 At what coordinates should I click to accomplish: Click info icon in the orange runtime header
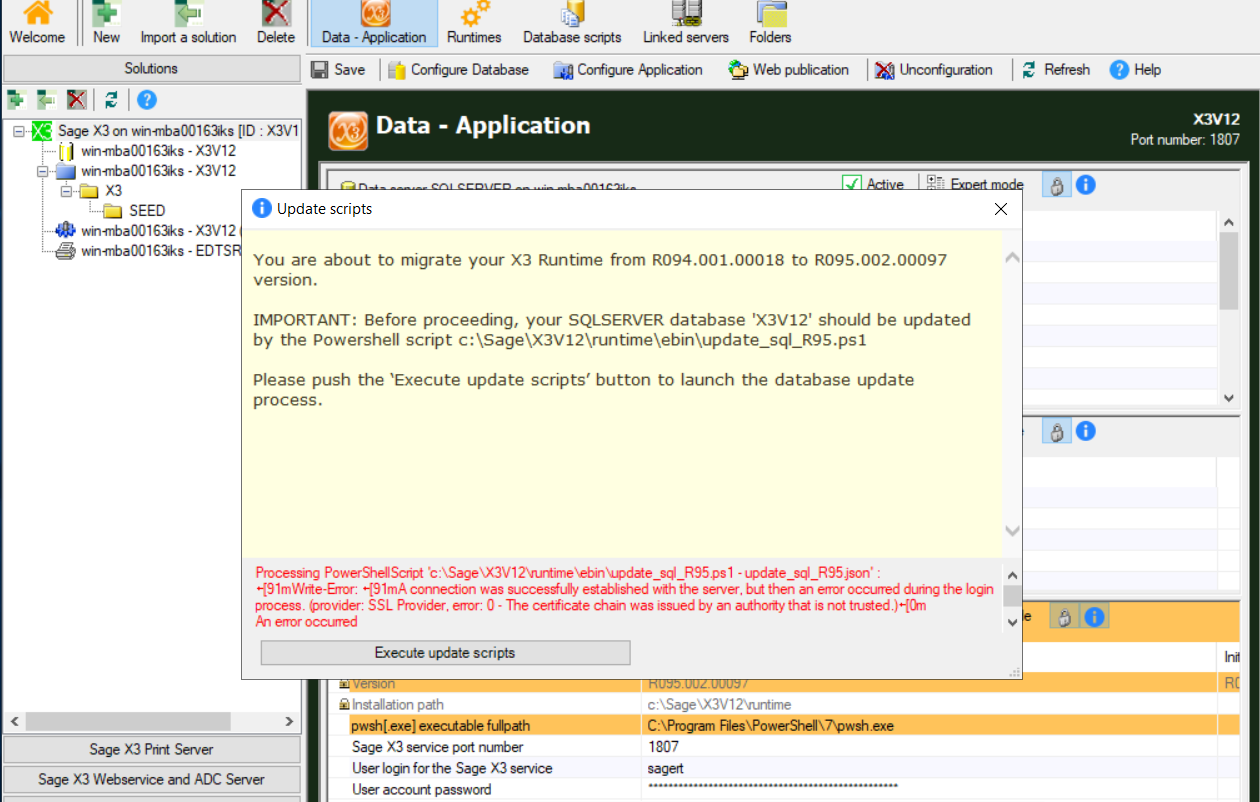(x=1094, y=617)
